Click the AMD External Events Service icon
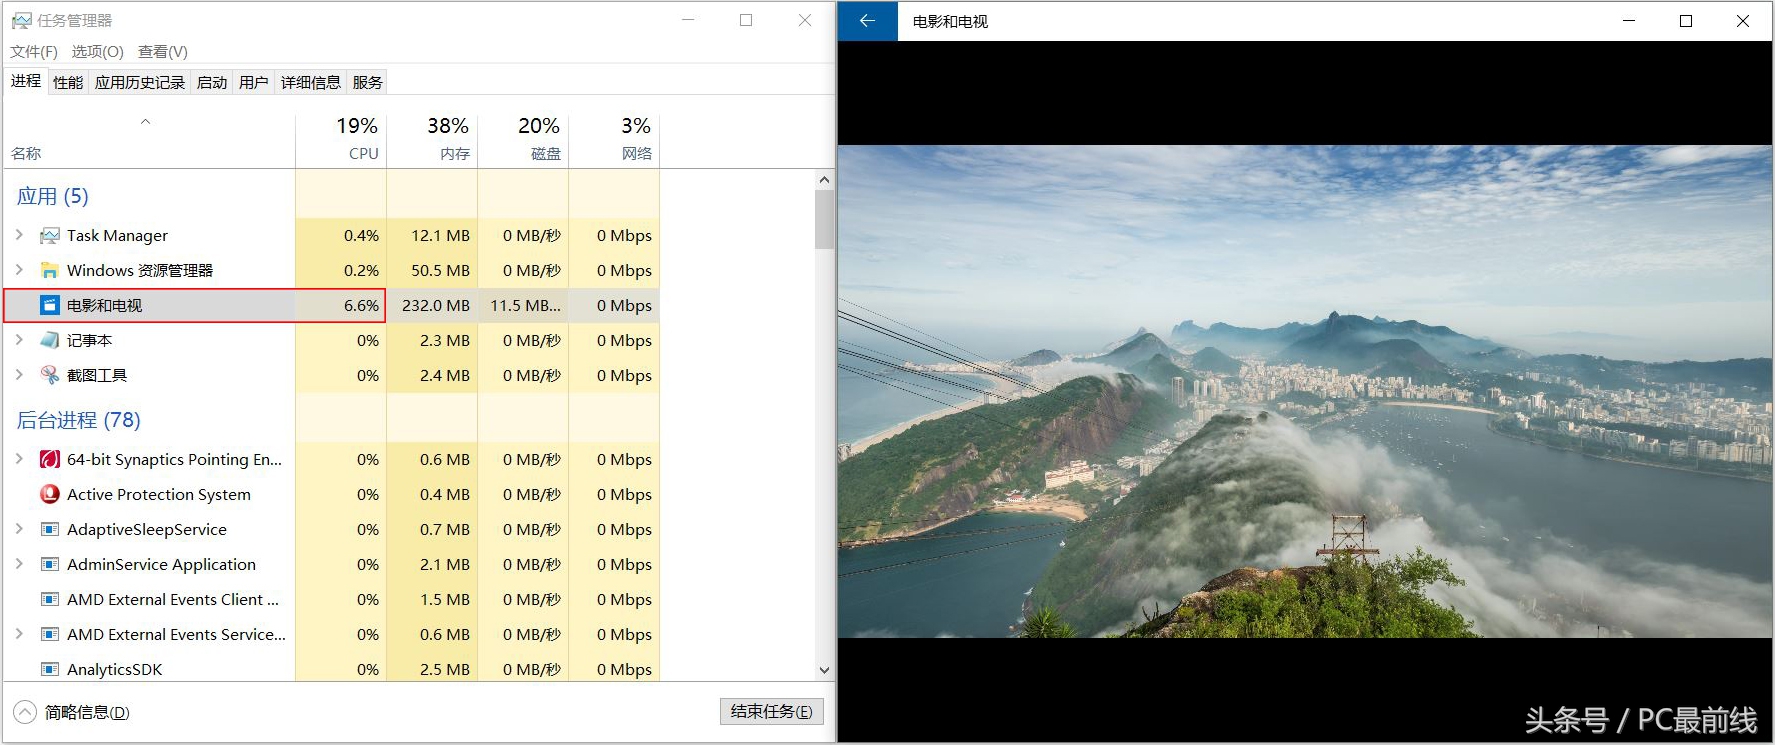This screenshot has height=745, width=1775. click(x=50, y=635)
